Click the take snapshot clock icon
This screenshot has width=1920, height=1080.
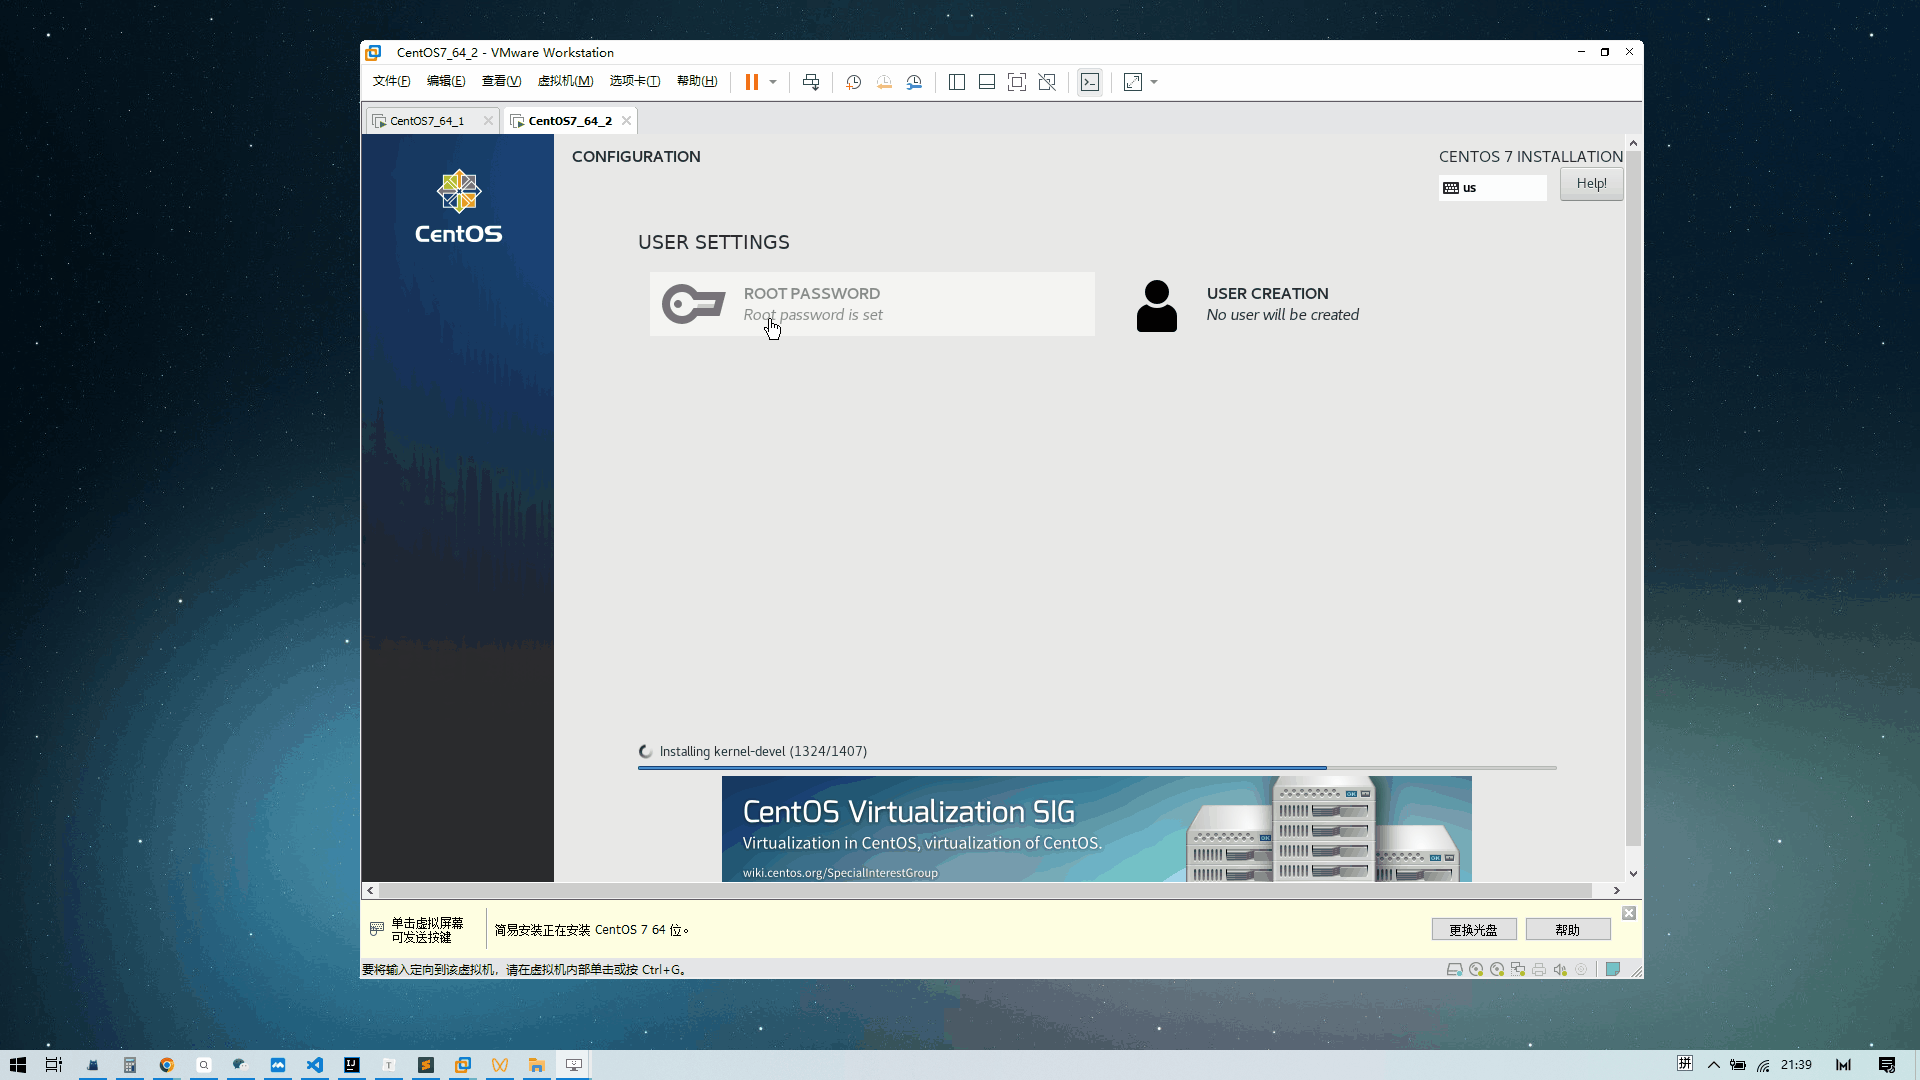click(853, 82)
